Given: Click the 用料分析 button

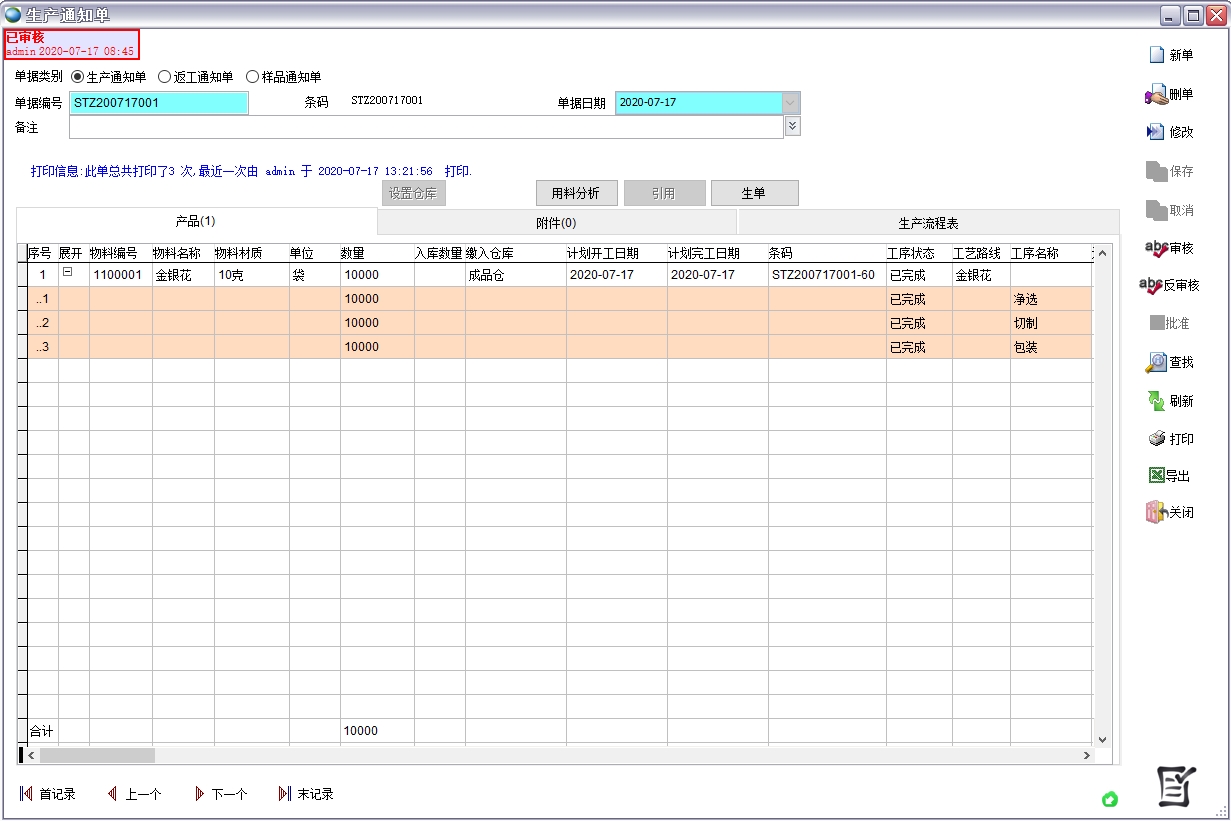Looking at the screenshot, I should pyautogui.click(x=575, y=194).
